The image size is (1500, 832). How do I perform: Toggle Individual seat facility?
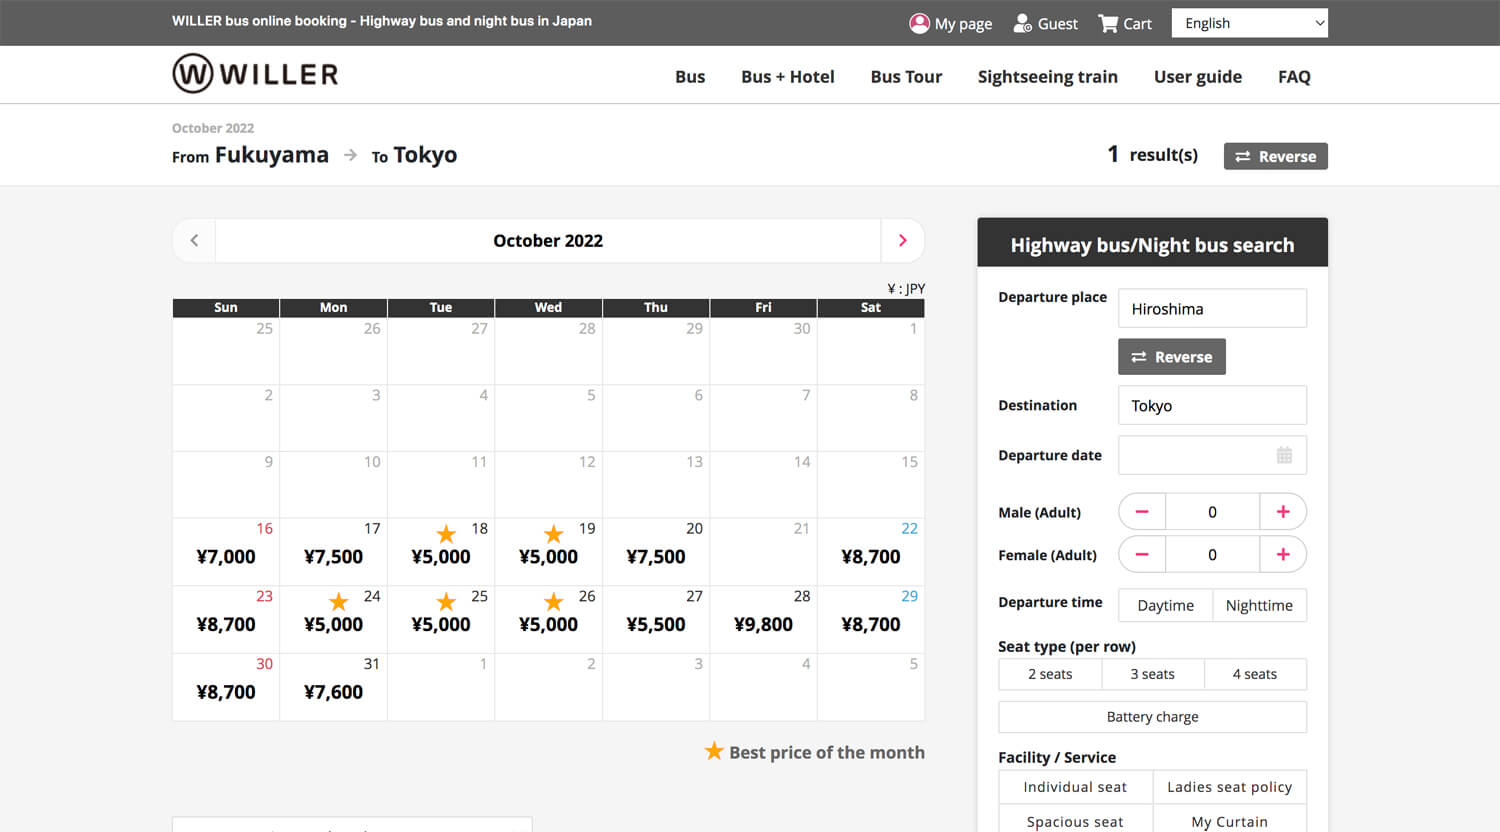1075,787
